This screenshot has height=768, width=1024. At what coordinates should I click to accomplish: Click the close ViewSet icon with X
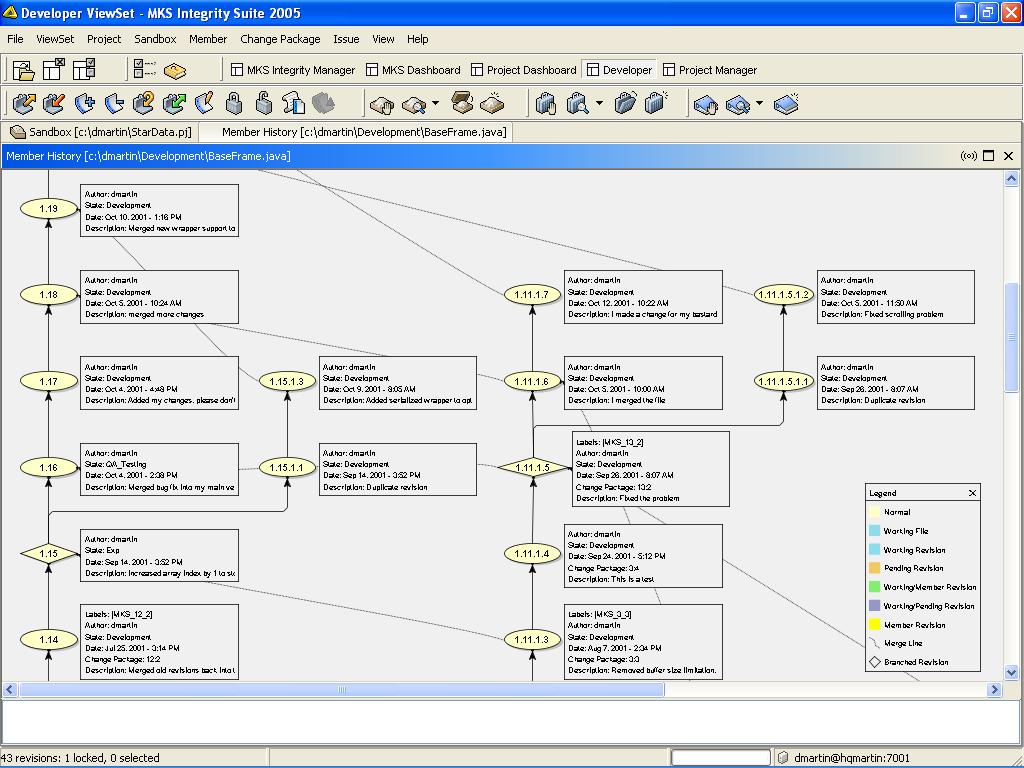click(54, 70)
